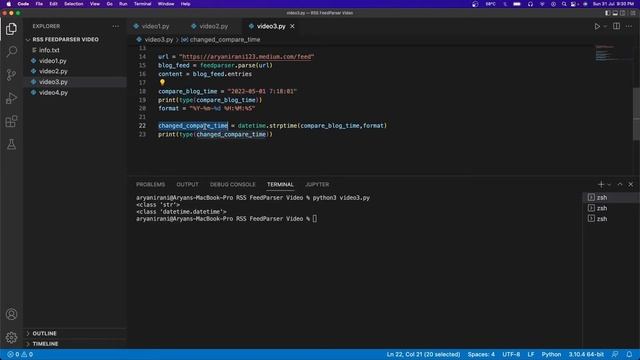This screenshot has height=360, width=640.
Task: Change end of line sequence LF
Action: coord(531,355)
